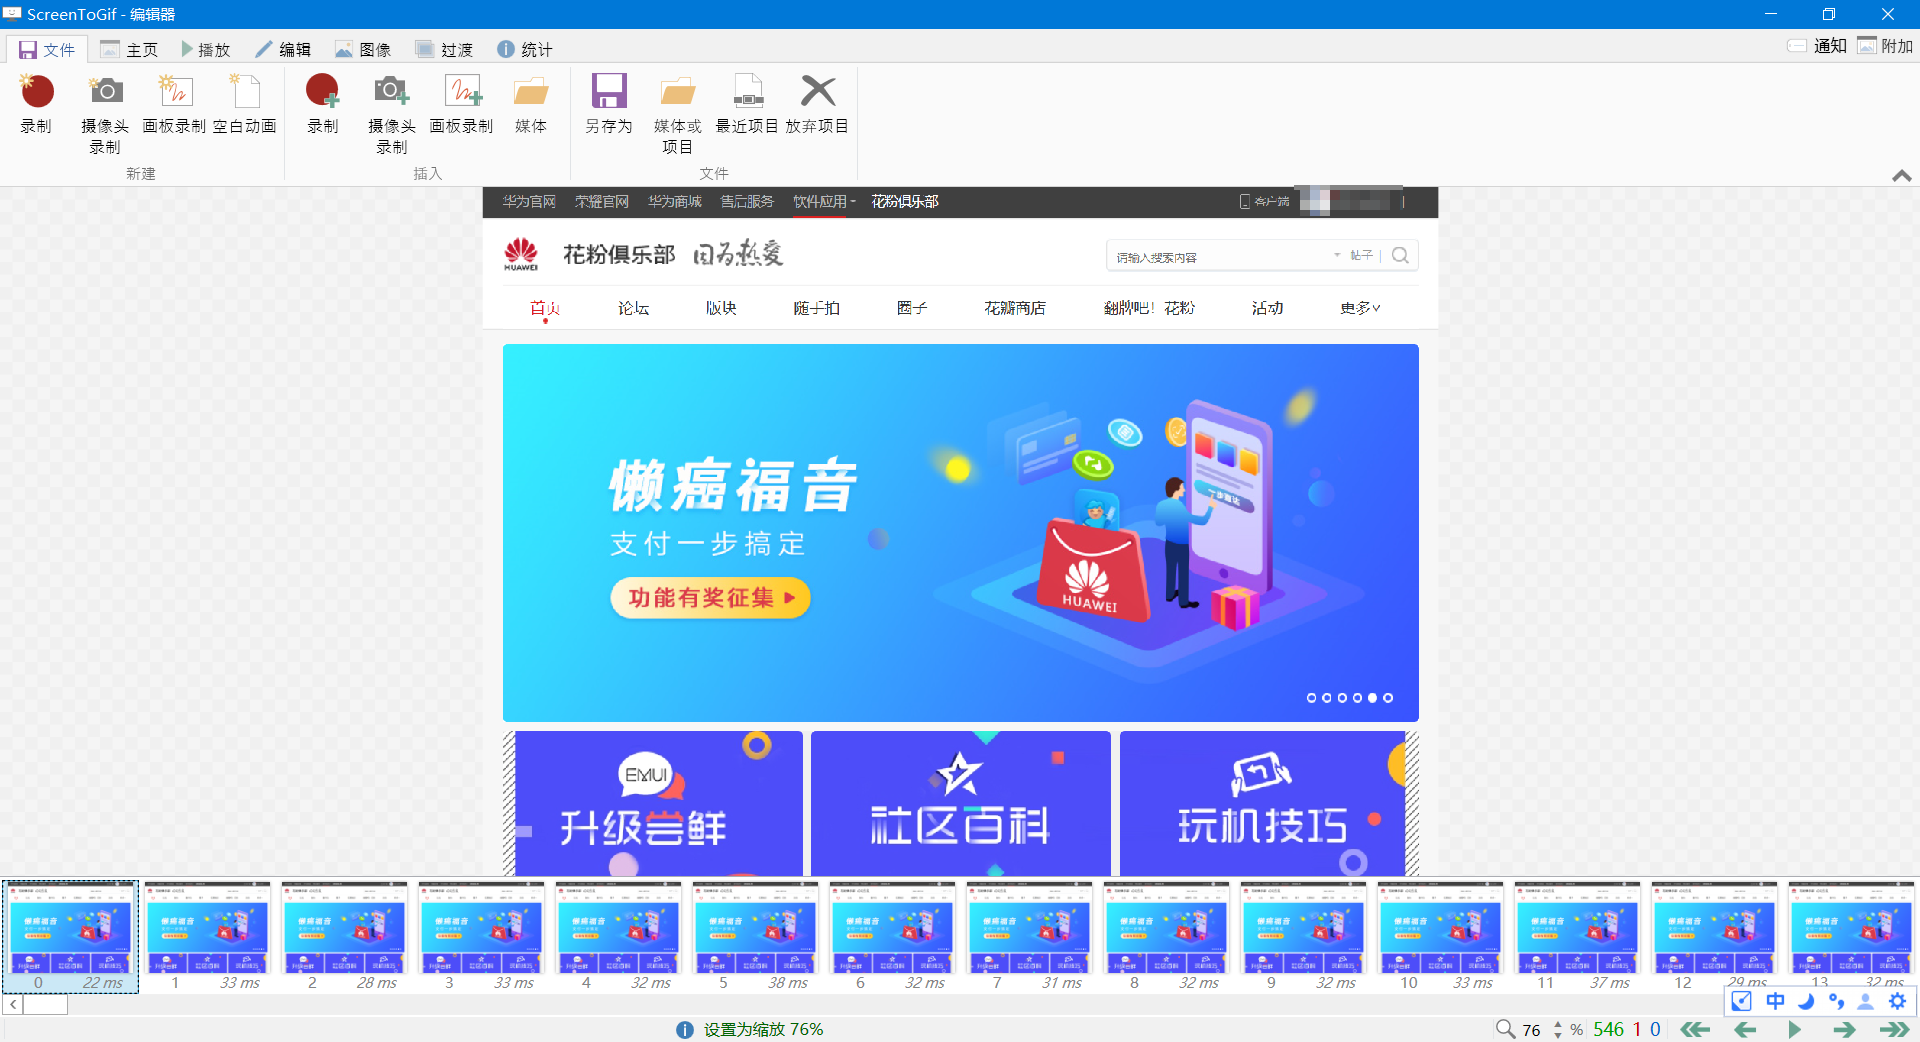1920x1042 pixels.
Task: Click the 升级尝鲜 EMUI card
Action: (659, 803)
